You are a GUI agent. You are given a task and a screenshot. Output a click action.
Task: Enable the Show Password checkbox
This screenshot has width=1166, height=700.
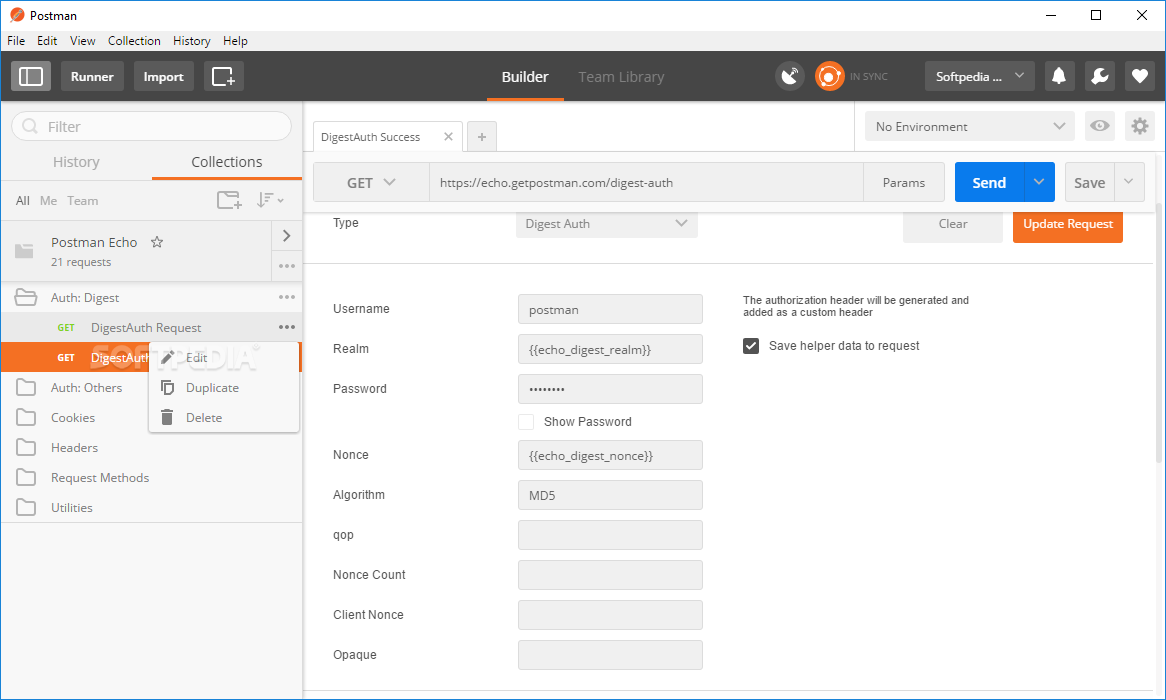point(526,422)
